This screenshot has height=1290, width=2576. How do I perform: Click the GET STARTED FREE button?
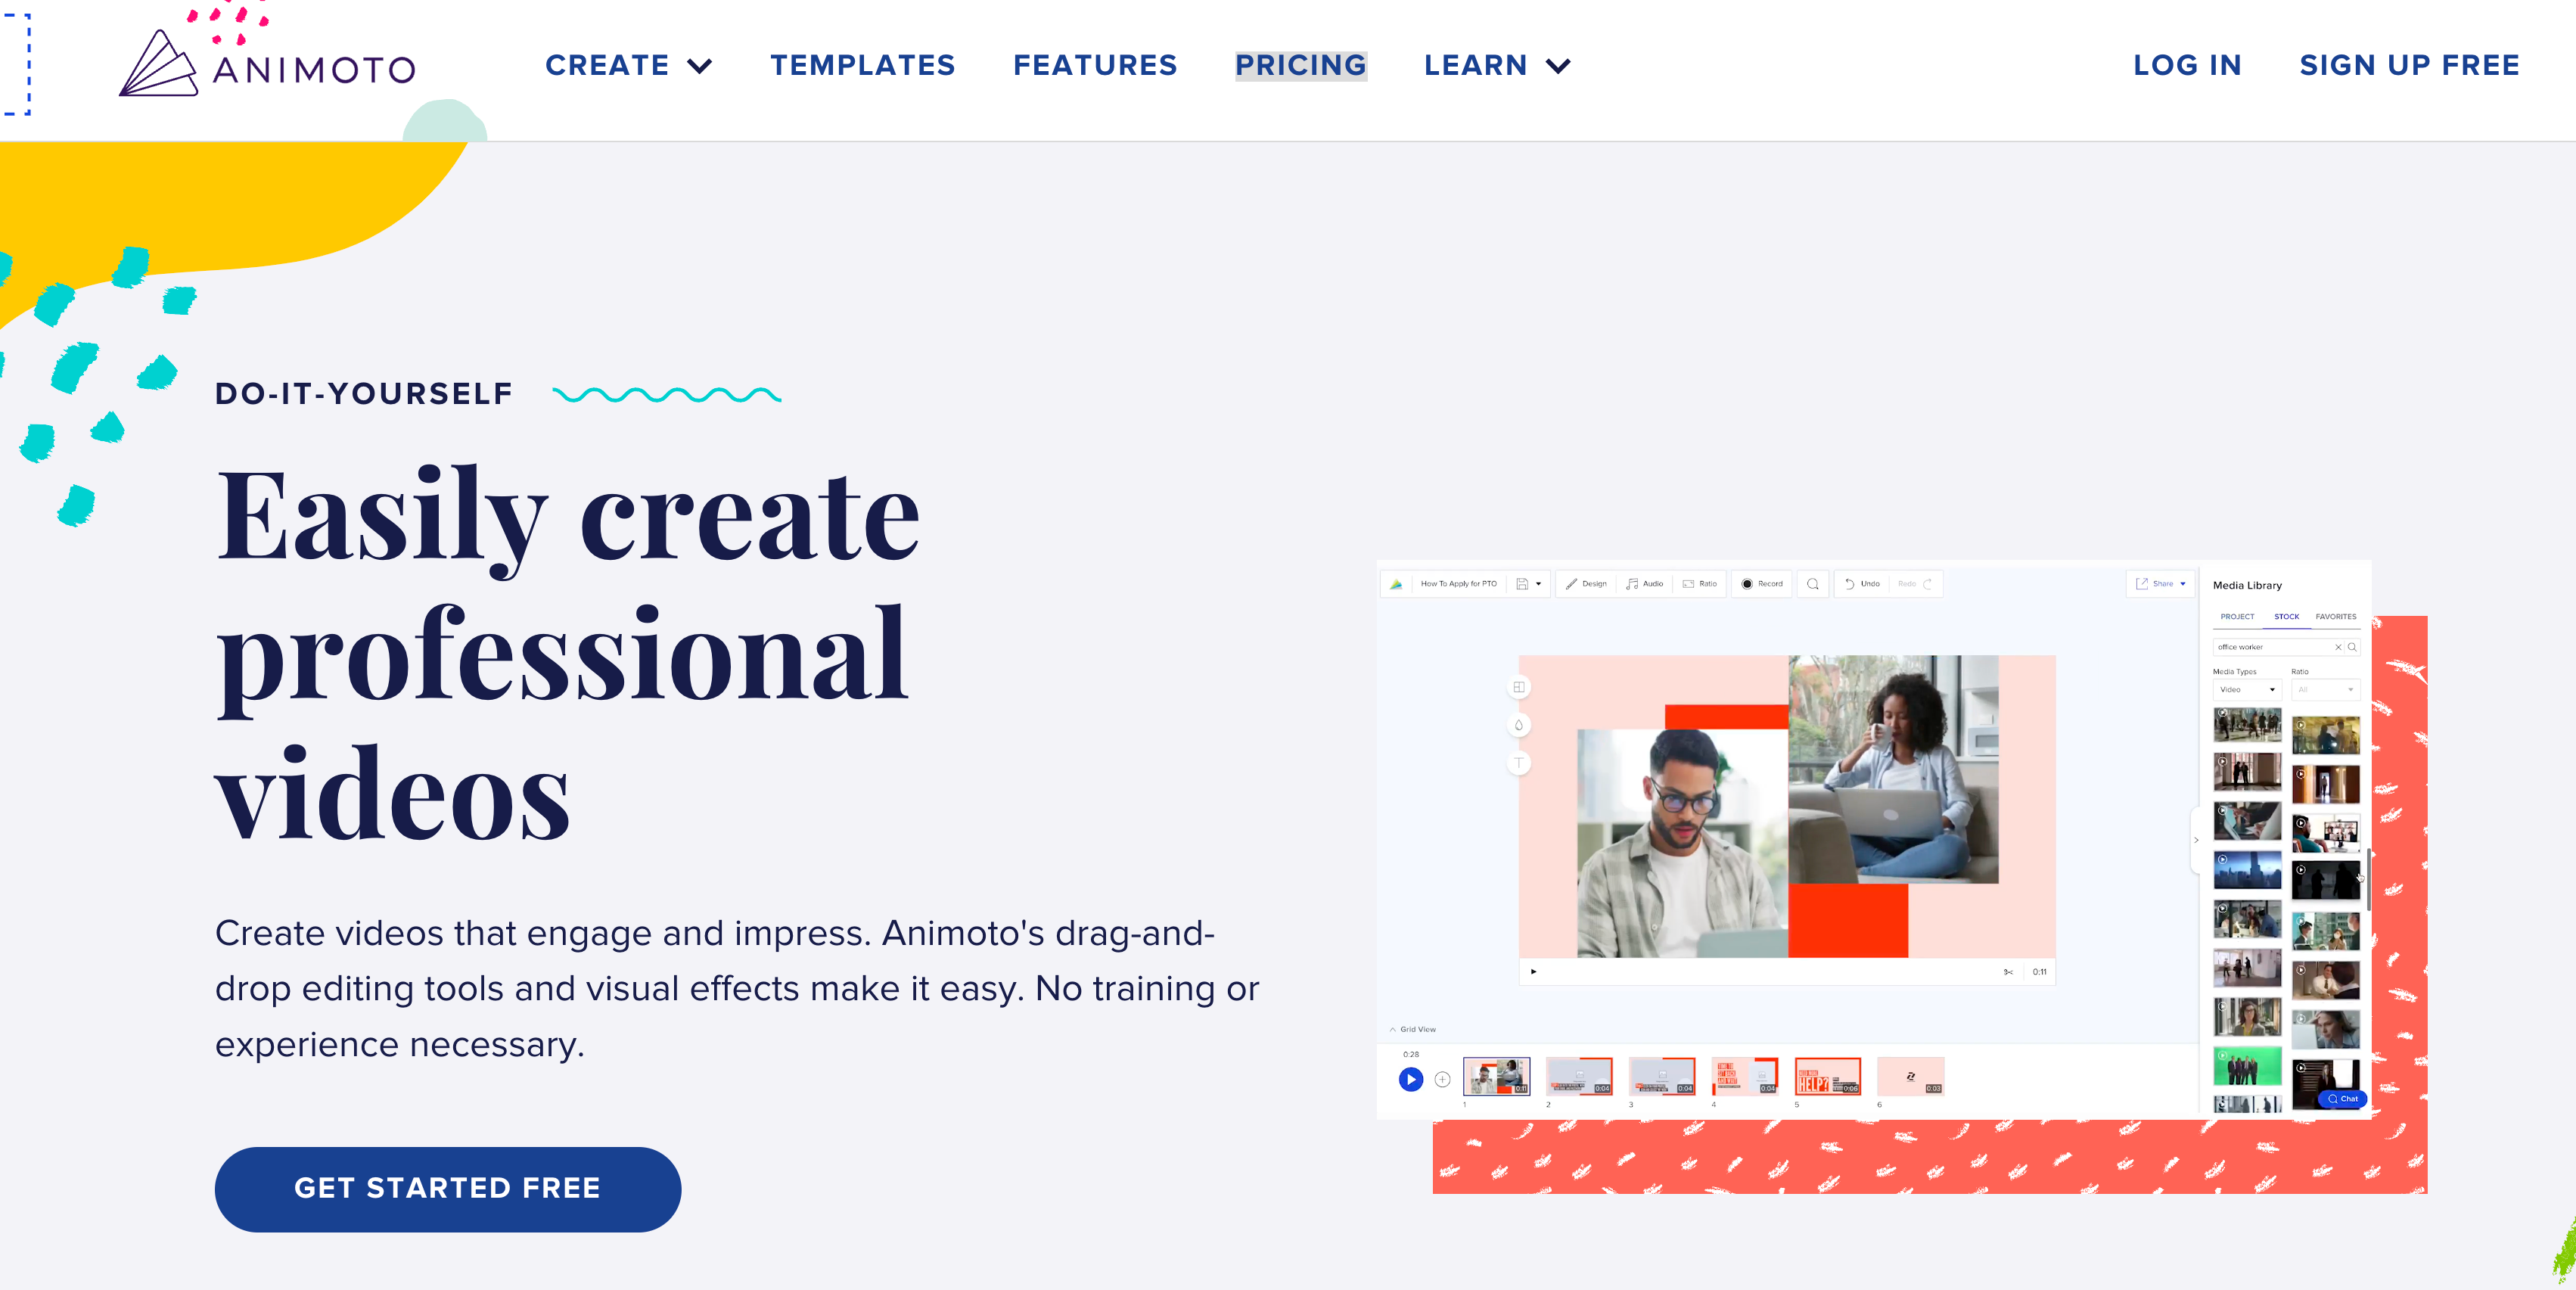pos(448,1188)
